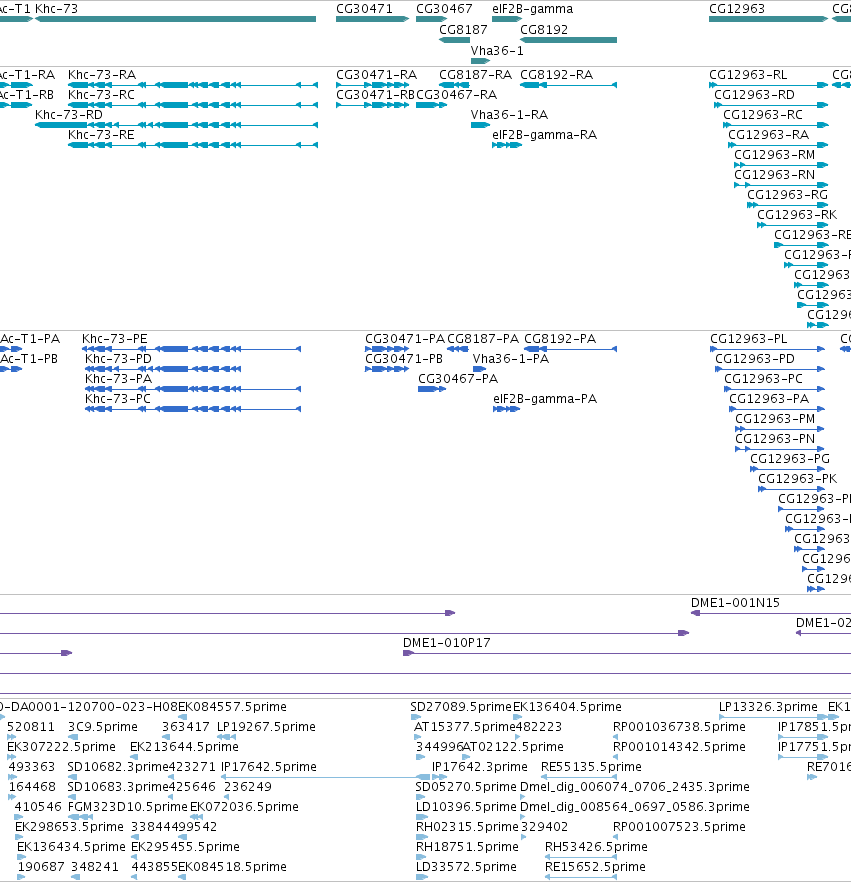Click the CG12963-RK transcript label
The width and height of the screenshot is (851, 882).
[797, 215]
